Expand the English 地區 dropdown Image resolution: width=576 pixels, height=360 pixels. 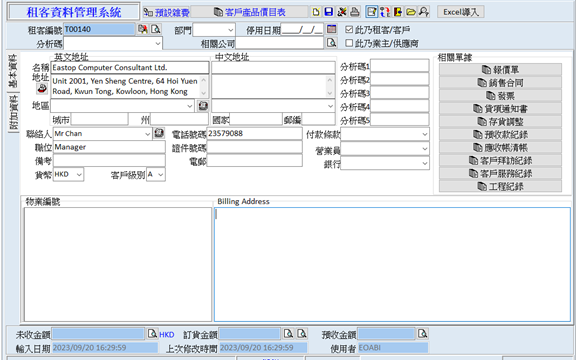(190, 106)
